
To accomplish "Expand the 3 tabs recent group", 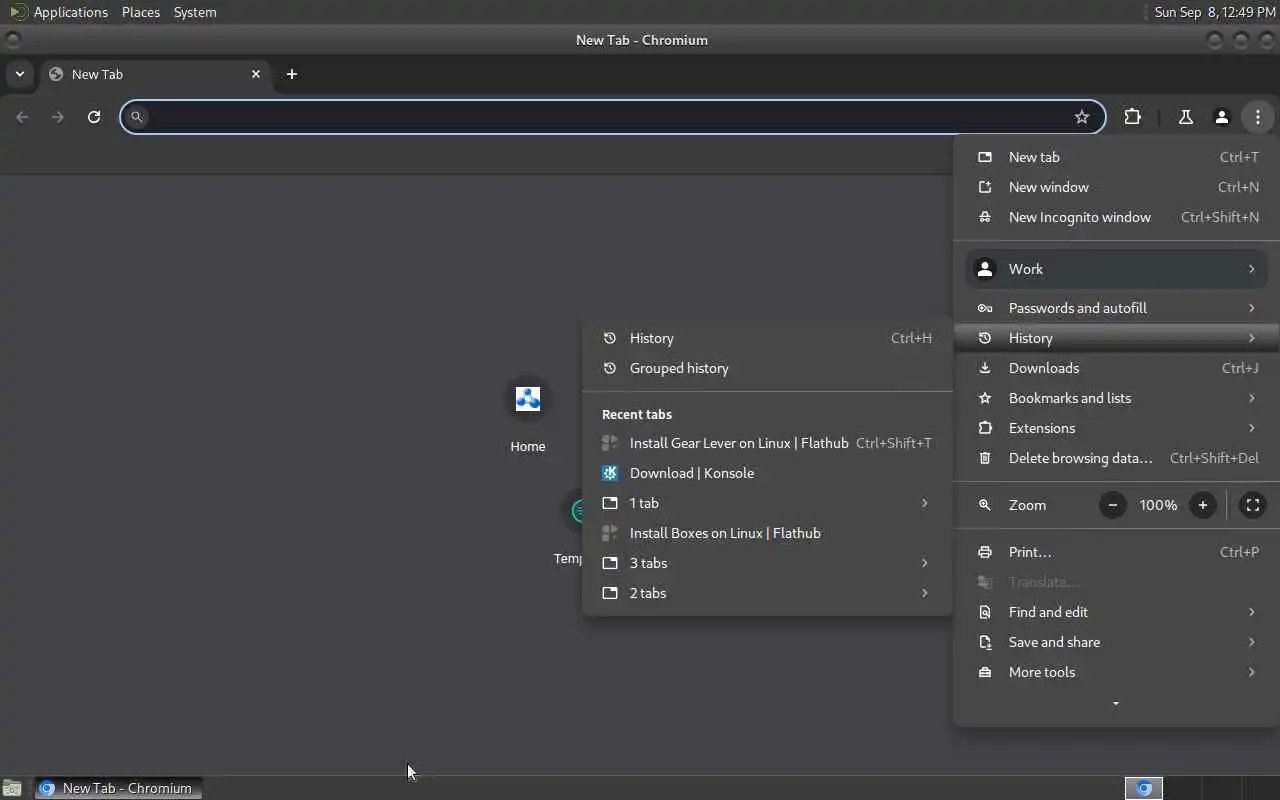I will point(767,563).
